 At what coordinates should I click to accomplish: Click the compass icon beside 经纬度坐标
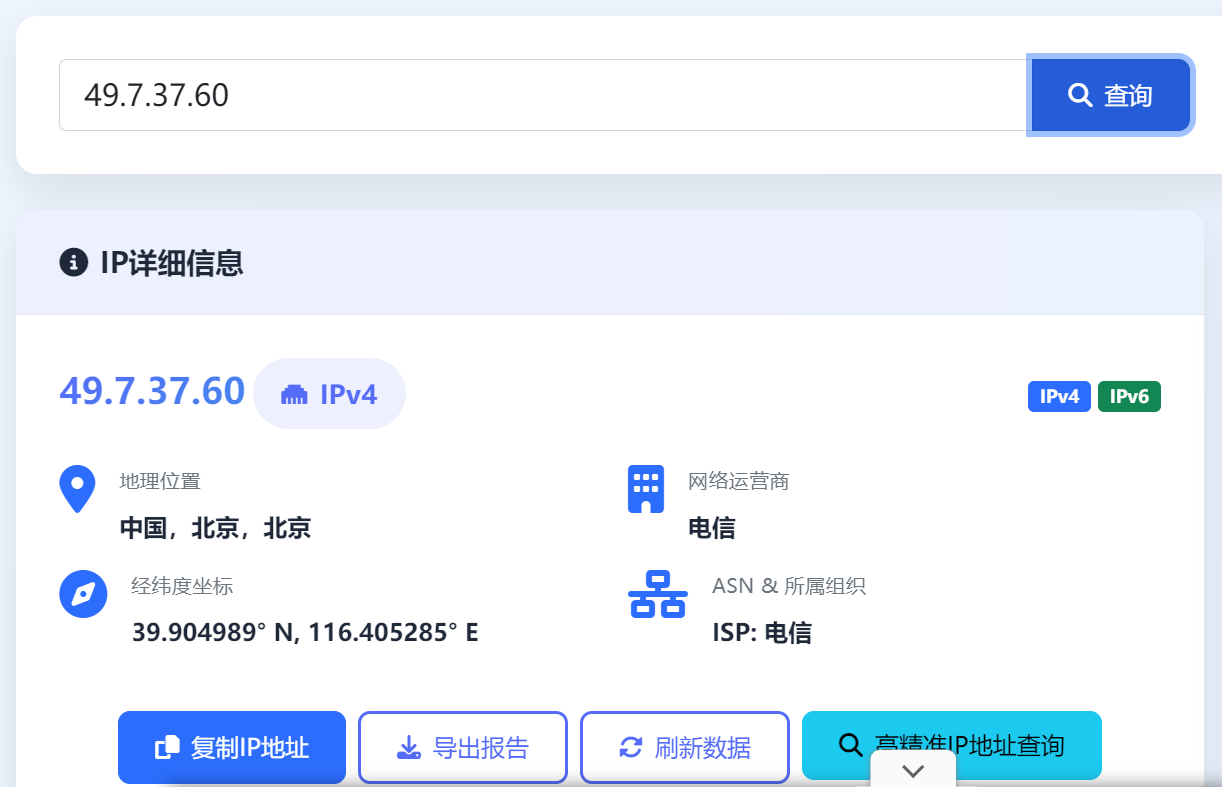tap(83, 593)
